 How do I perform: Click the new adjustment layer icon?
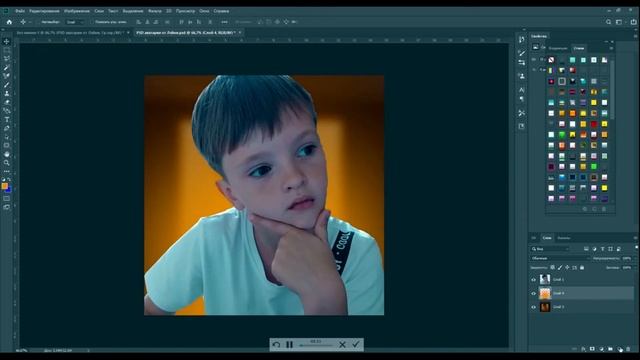click(x=601, y=349)
